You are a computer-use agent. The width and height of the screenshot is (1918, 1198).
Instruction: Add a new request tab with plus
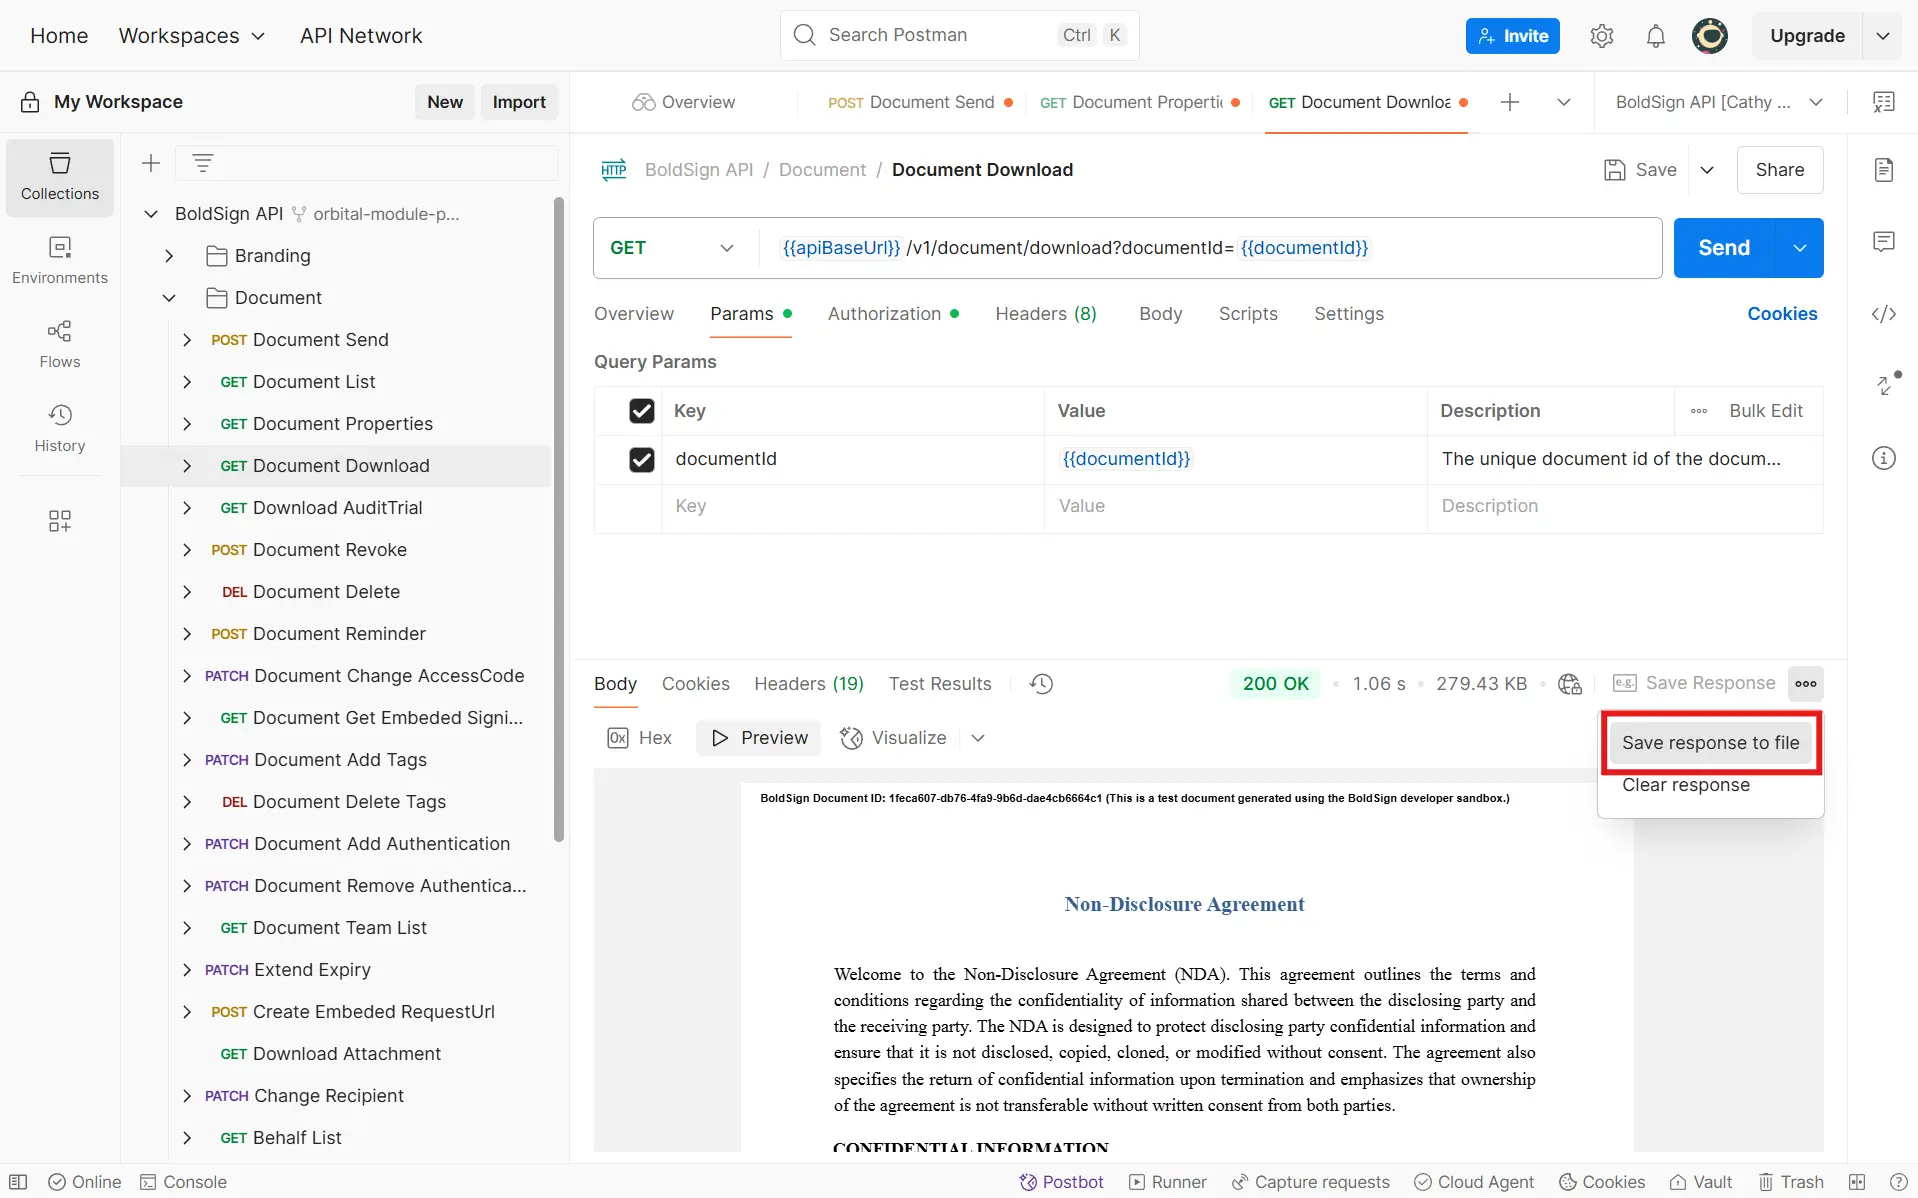(1510, 102)
